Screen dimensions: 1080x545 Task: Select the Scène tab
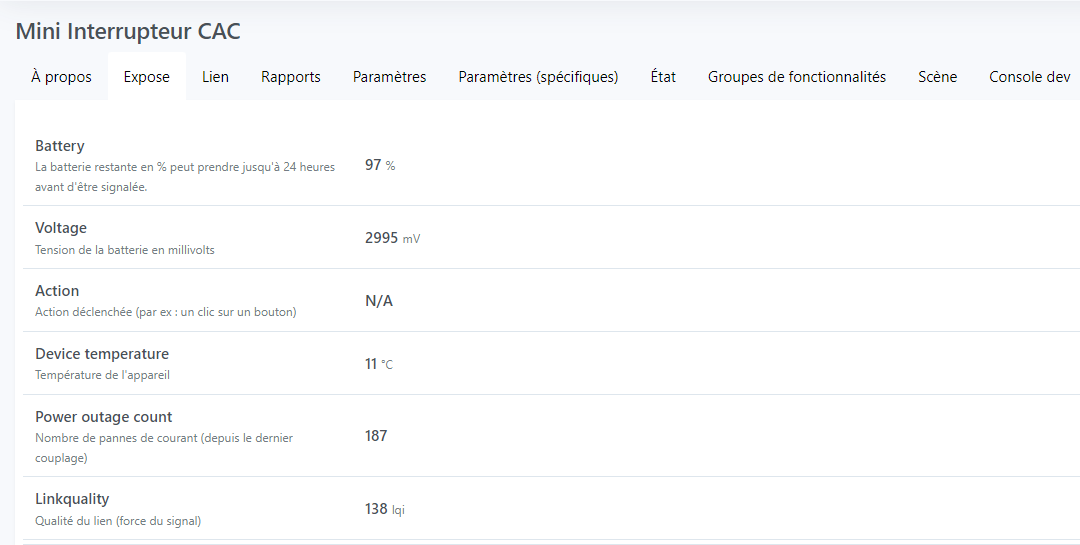pos(937,76)
